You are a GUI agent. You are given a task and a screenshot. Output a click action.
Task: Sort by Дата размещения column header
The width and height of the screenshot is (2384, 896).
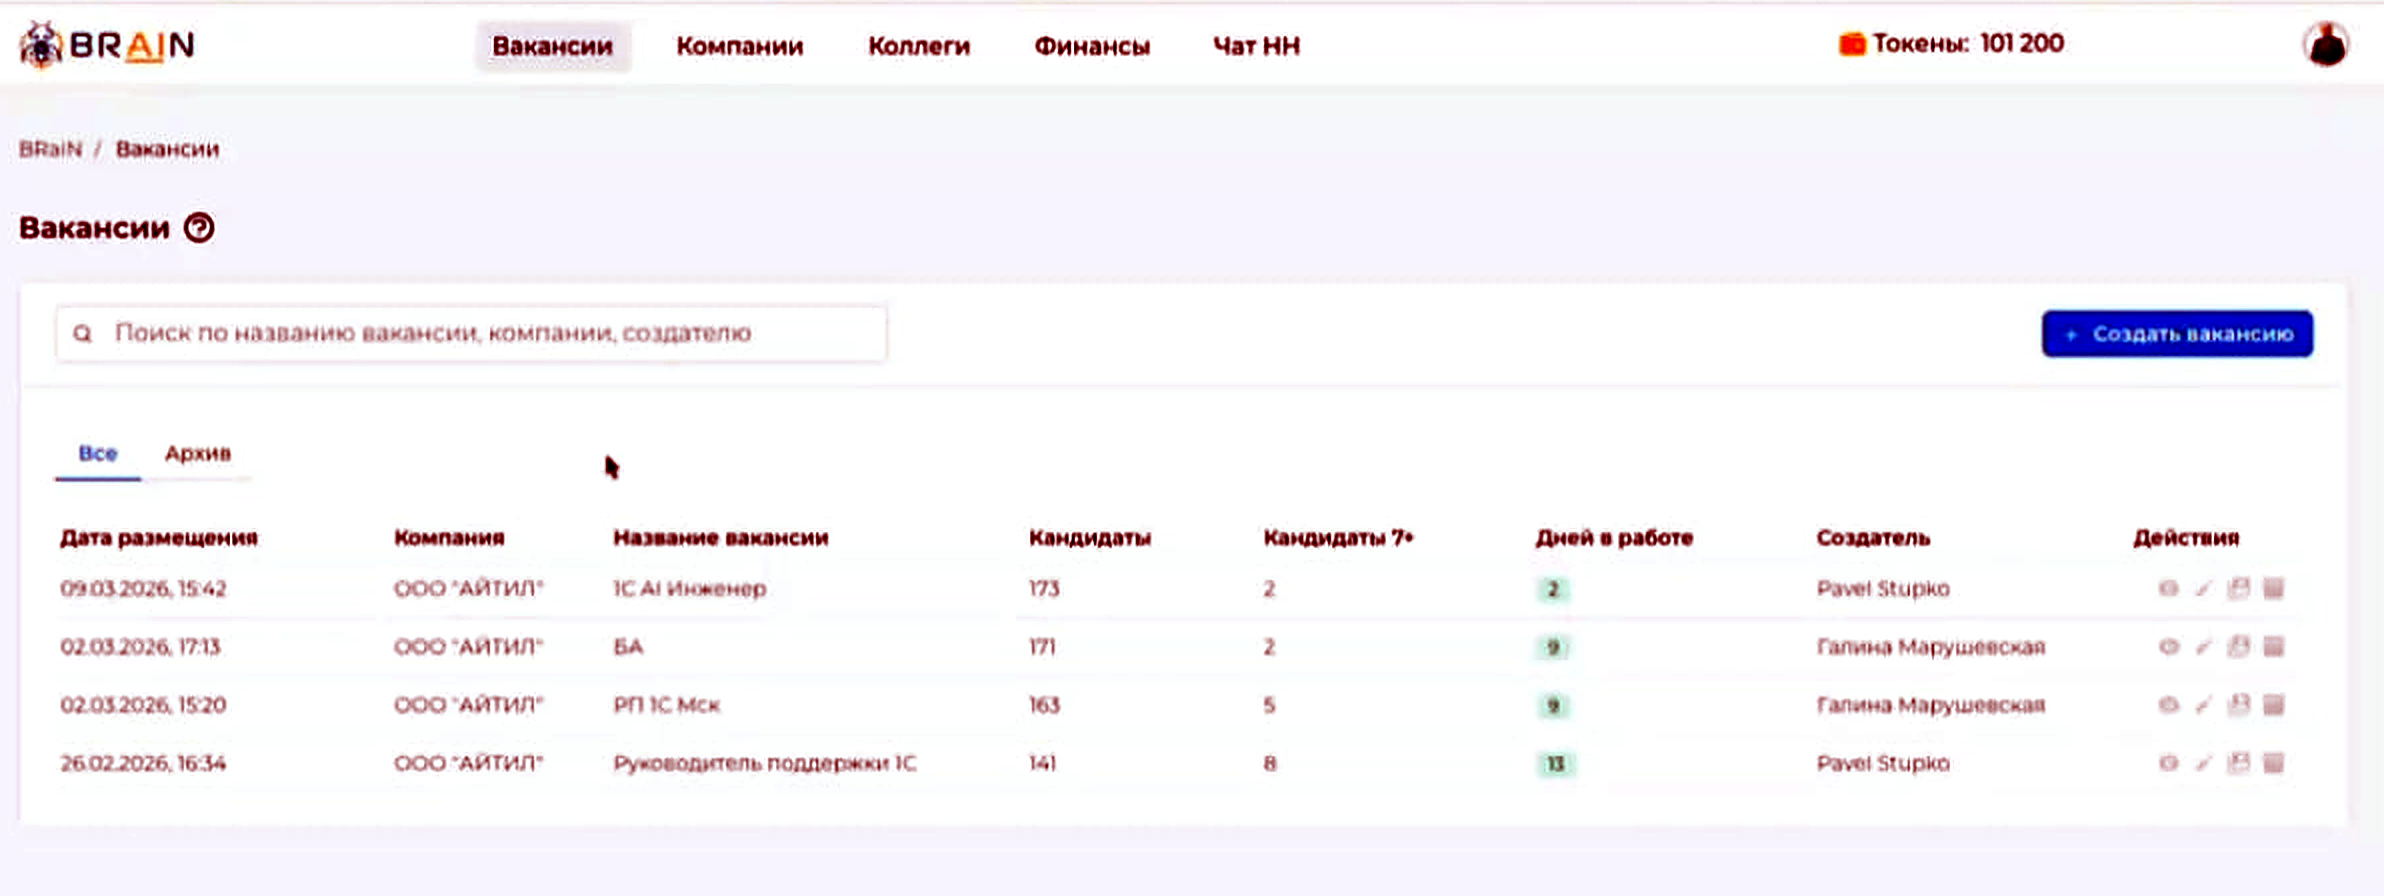pos(159,538)
